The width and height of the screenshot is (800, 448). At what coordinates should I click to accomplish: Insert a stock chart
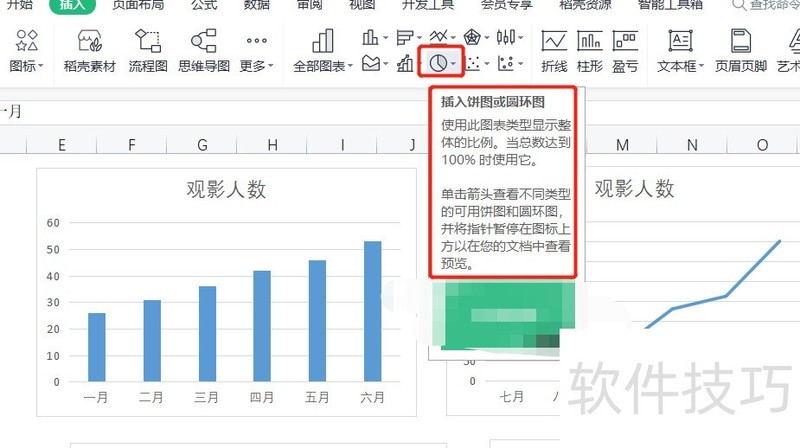pos(506,37)
